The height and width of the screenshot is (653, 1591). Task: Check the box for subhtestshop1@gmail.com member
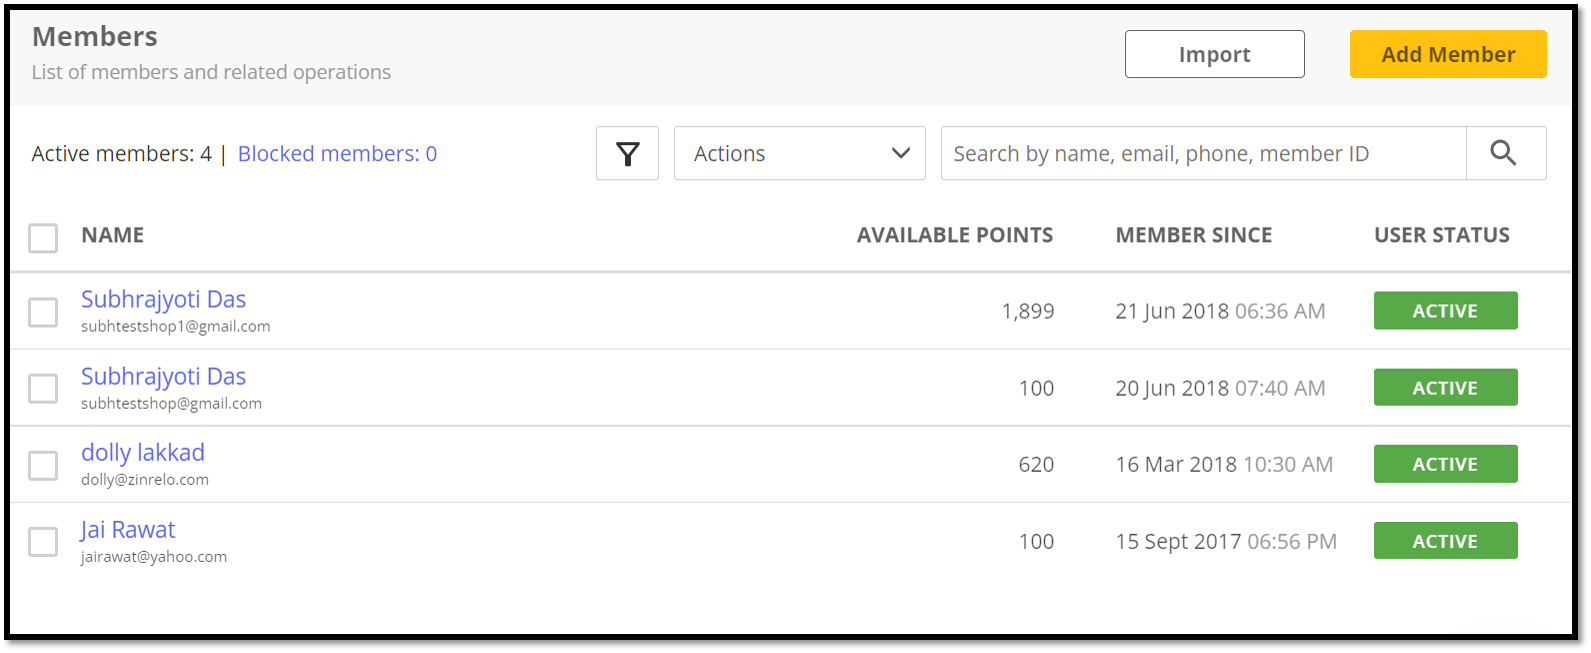(x=43, y=312)
